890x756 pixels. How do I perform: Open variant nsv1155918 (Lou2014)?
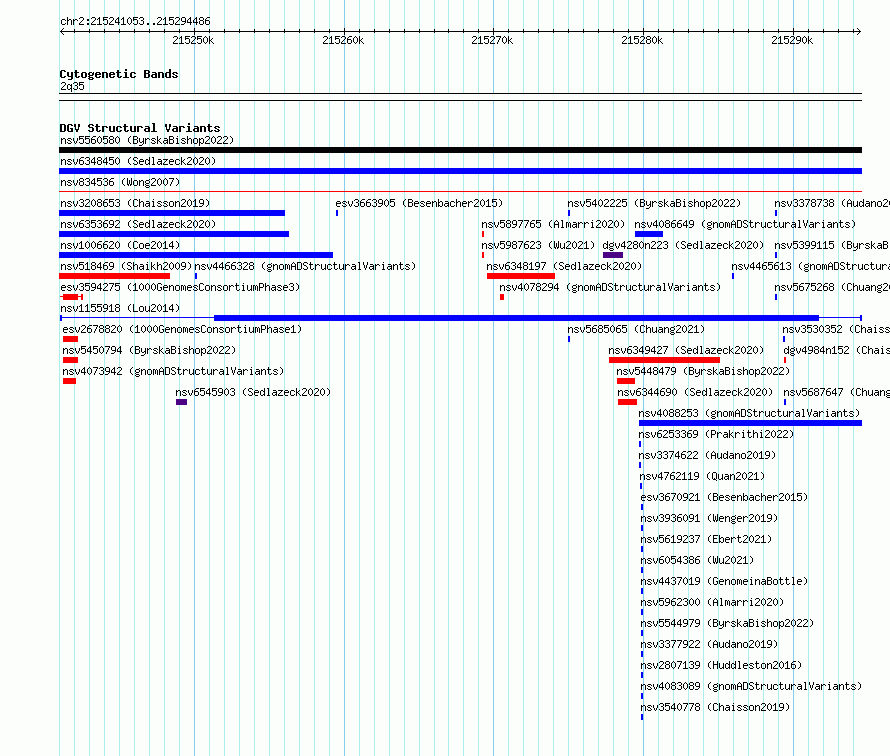point(120,308)
